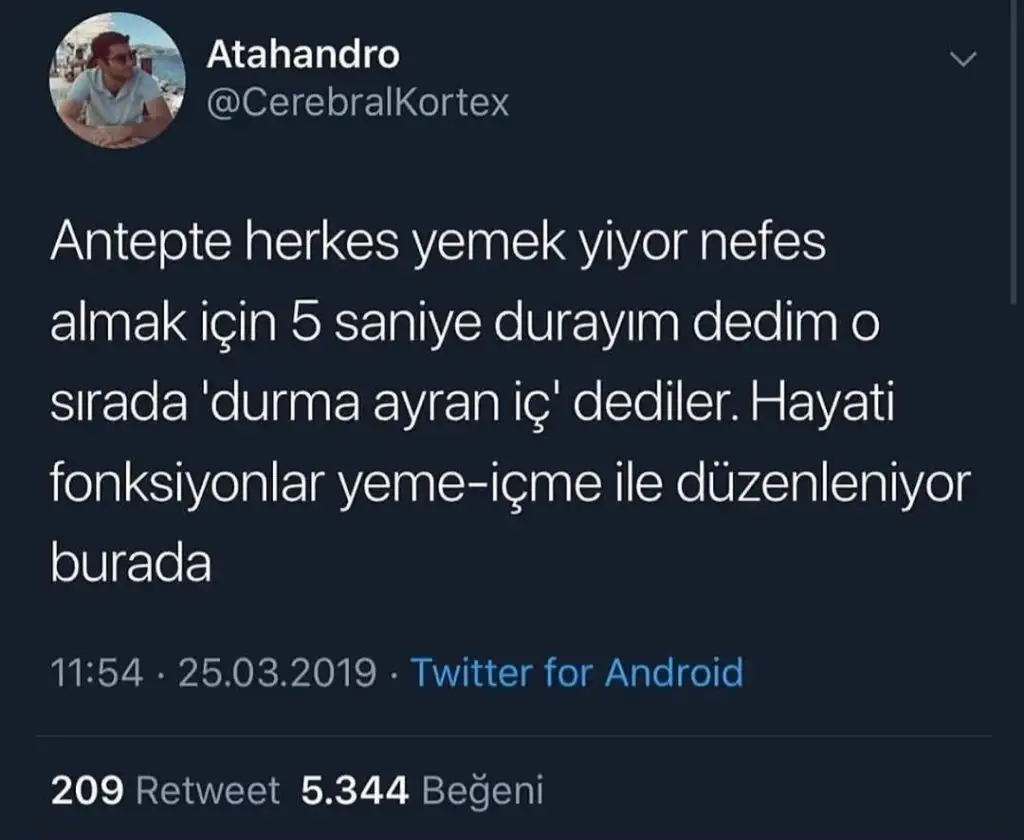Open the Twitter for Android source link
1024x840 pixels.
click(x=577, y=672)
